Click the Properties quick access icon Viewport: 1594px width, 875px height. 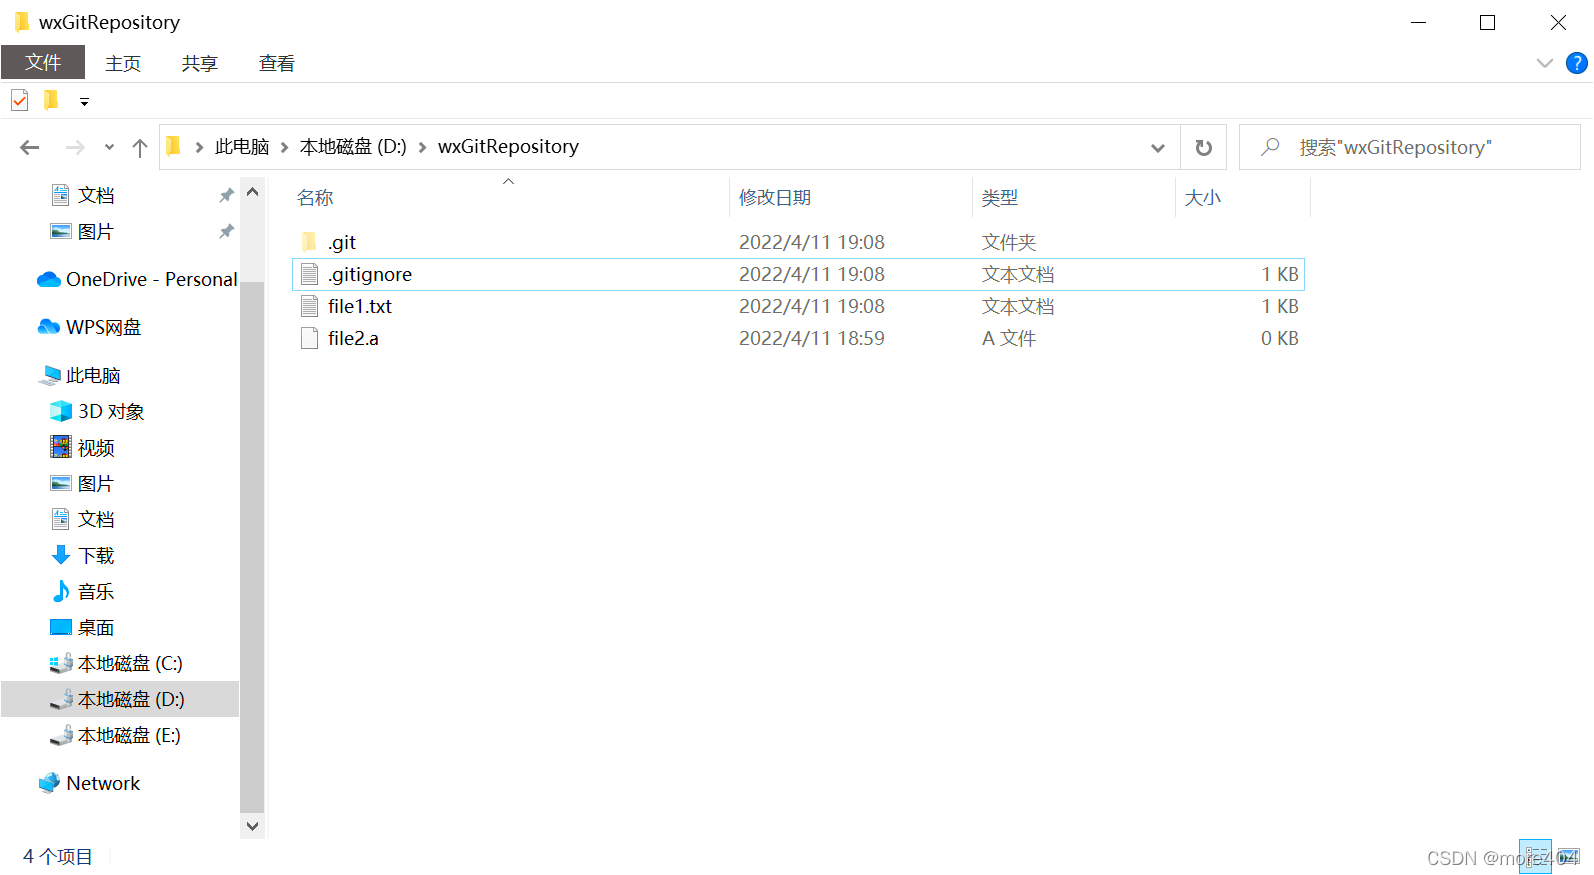coord(20,101)
